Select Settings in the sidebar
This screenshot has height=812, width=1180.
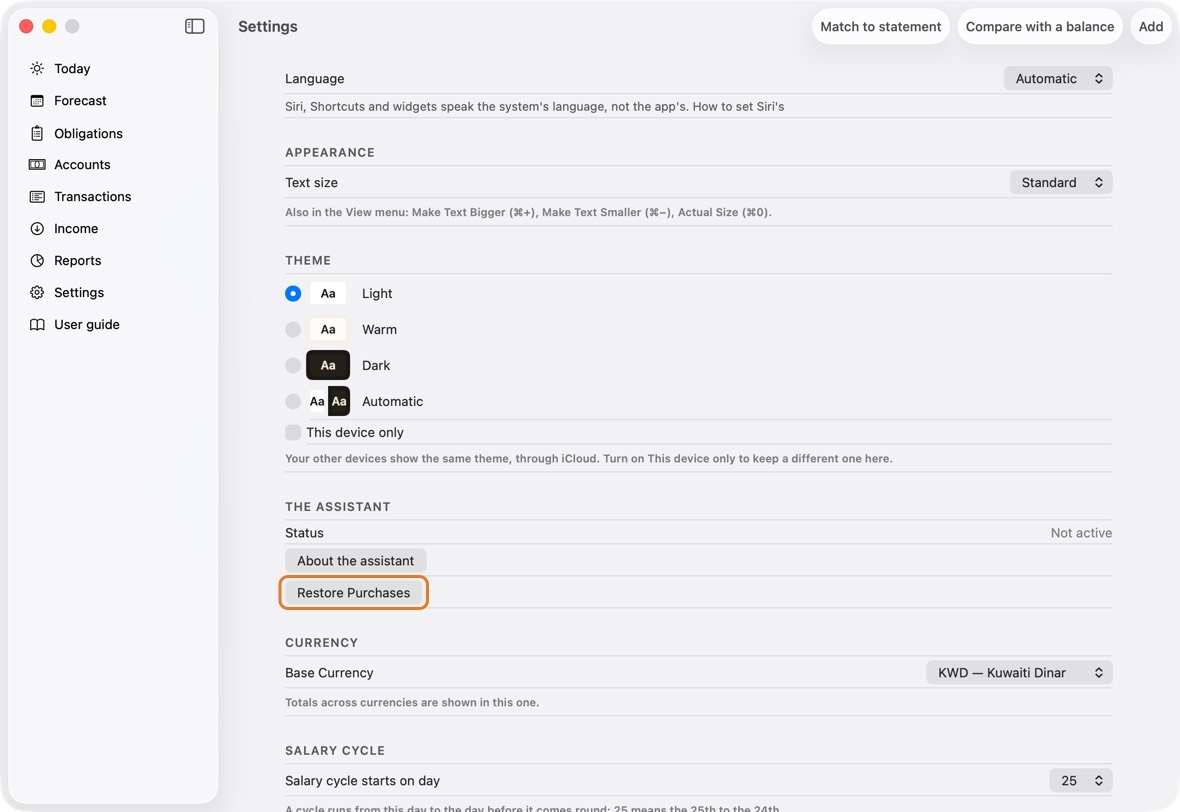(113, 293)
